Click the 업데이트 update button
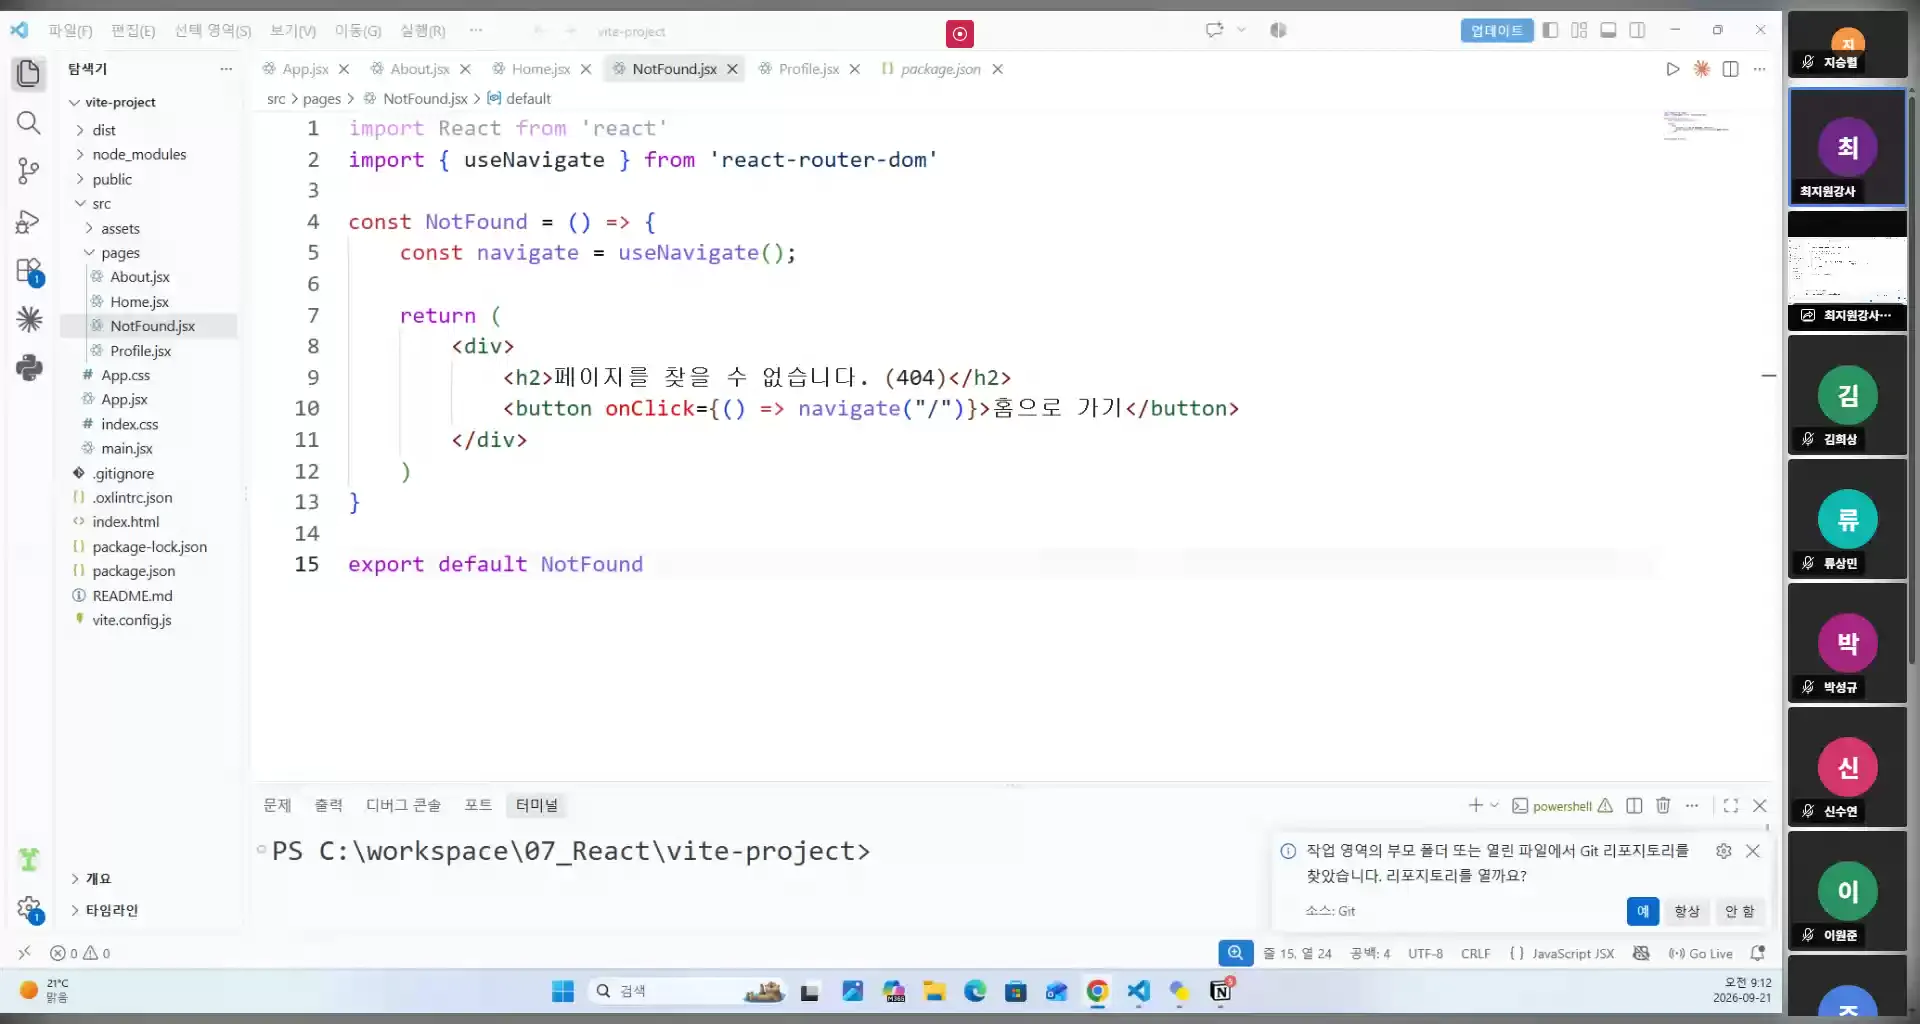The height and width of the screenshot is (1024, 1920). point(1497,30)
